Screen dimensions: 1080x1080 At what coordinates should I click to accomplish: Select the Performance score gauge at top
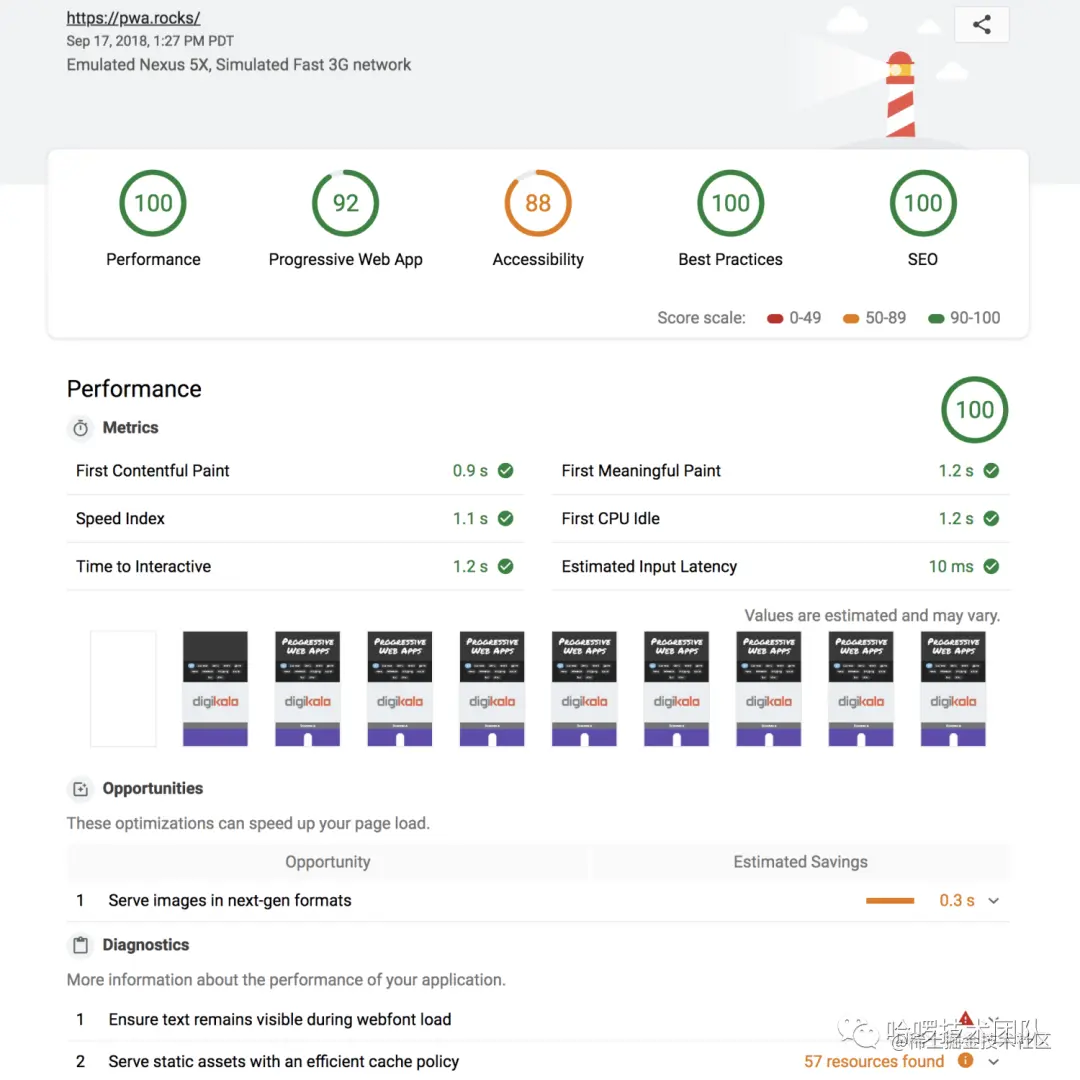pyautogui.click(x=153, y=203)
